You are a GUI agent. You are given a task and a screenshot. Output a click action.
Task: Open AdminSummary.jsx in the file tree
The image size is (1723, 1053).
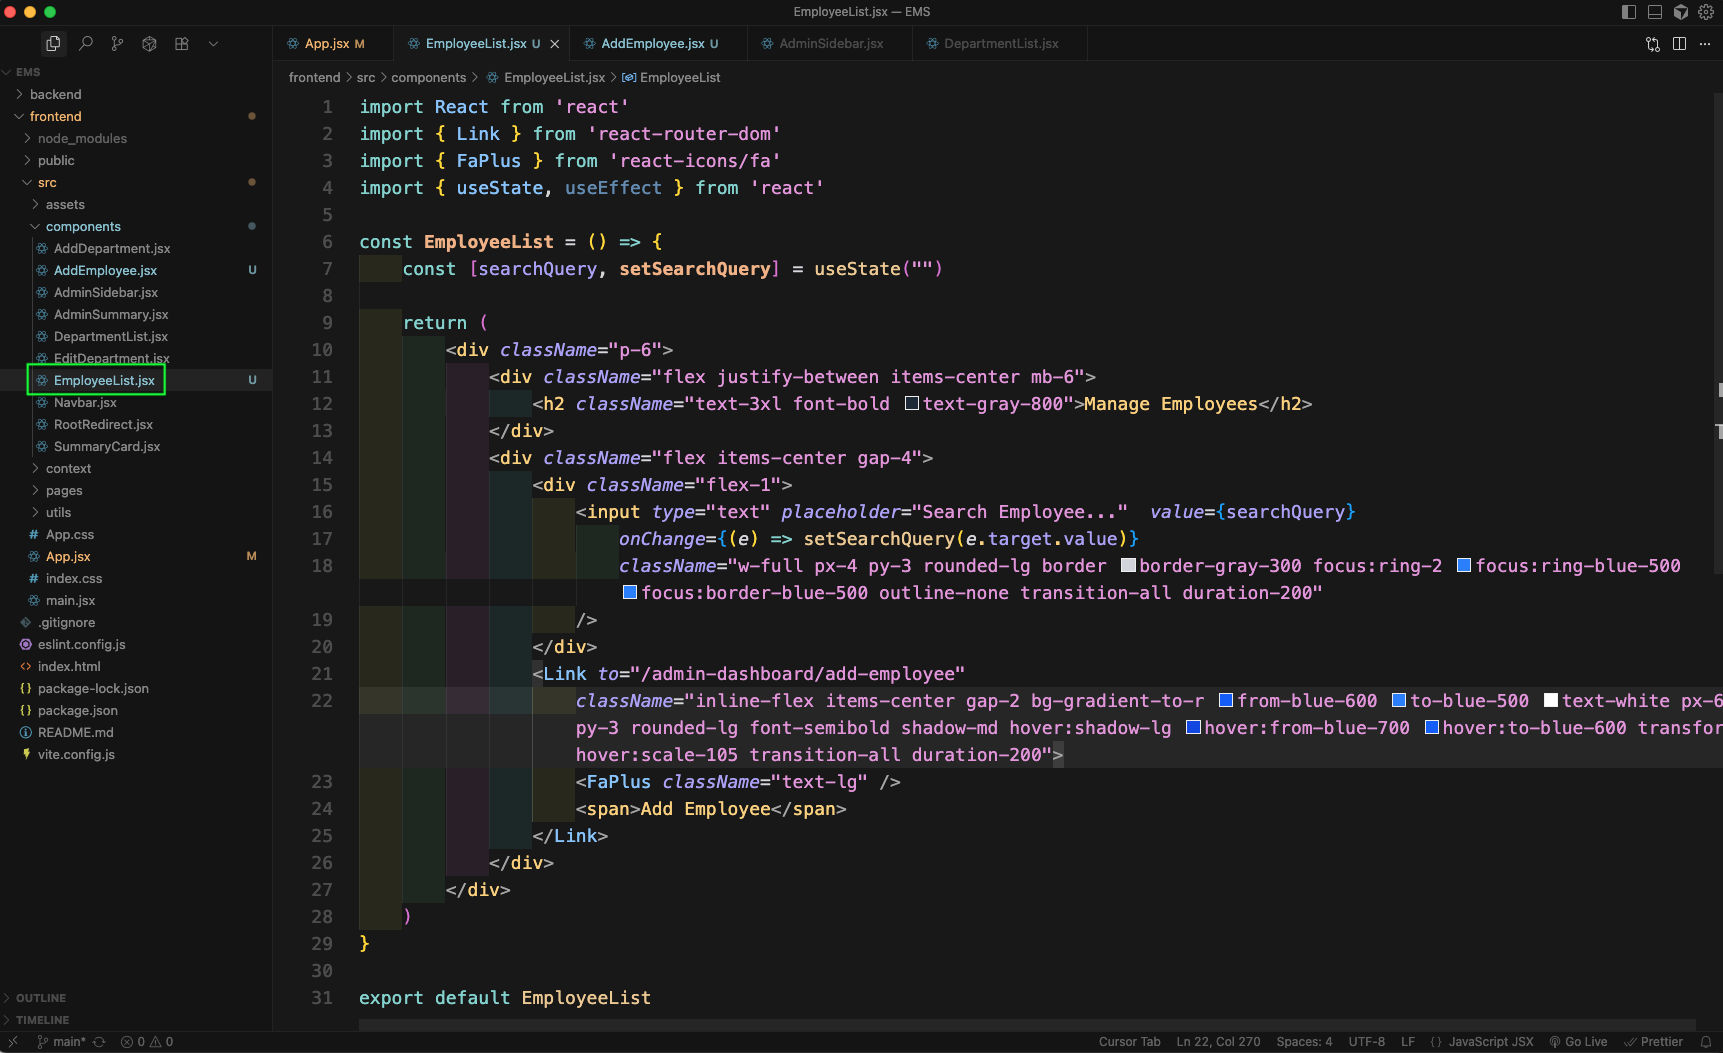pyautogui.click(x=136, y=314)
